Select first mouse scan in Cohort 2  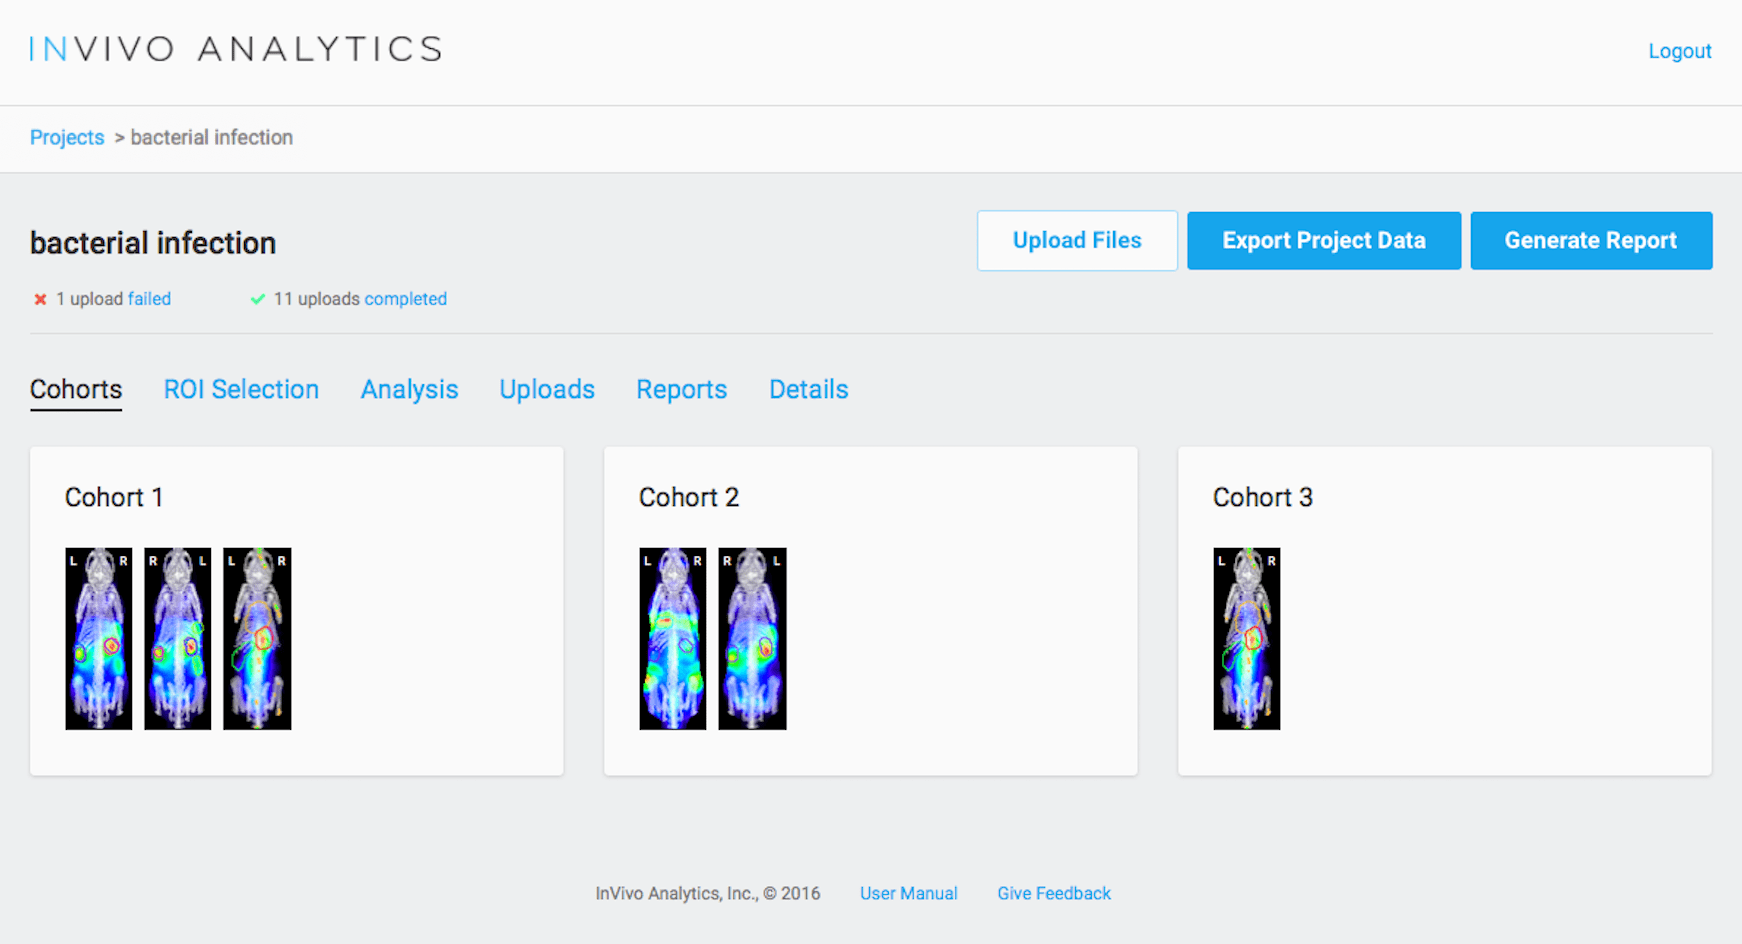pos(673,638)
